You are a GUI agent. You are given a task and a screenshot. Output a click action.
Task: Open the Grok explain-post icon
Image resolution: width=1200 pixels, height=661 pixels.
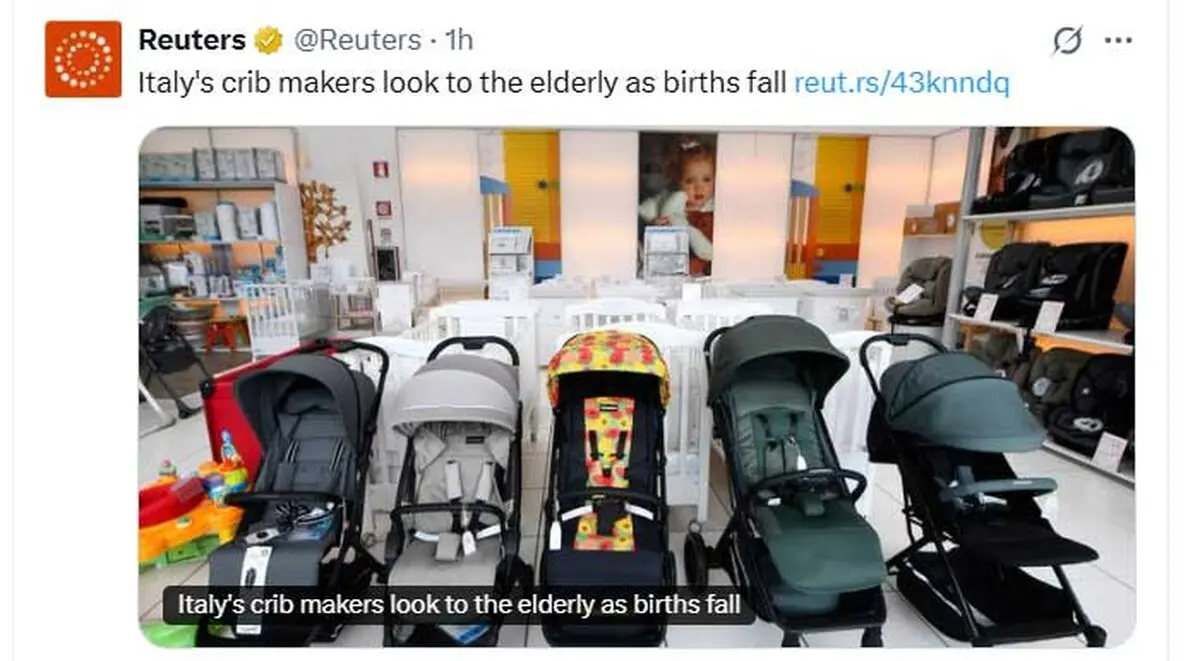click(1068, 41)
